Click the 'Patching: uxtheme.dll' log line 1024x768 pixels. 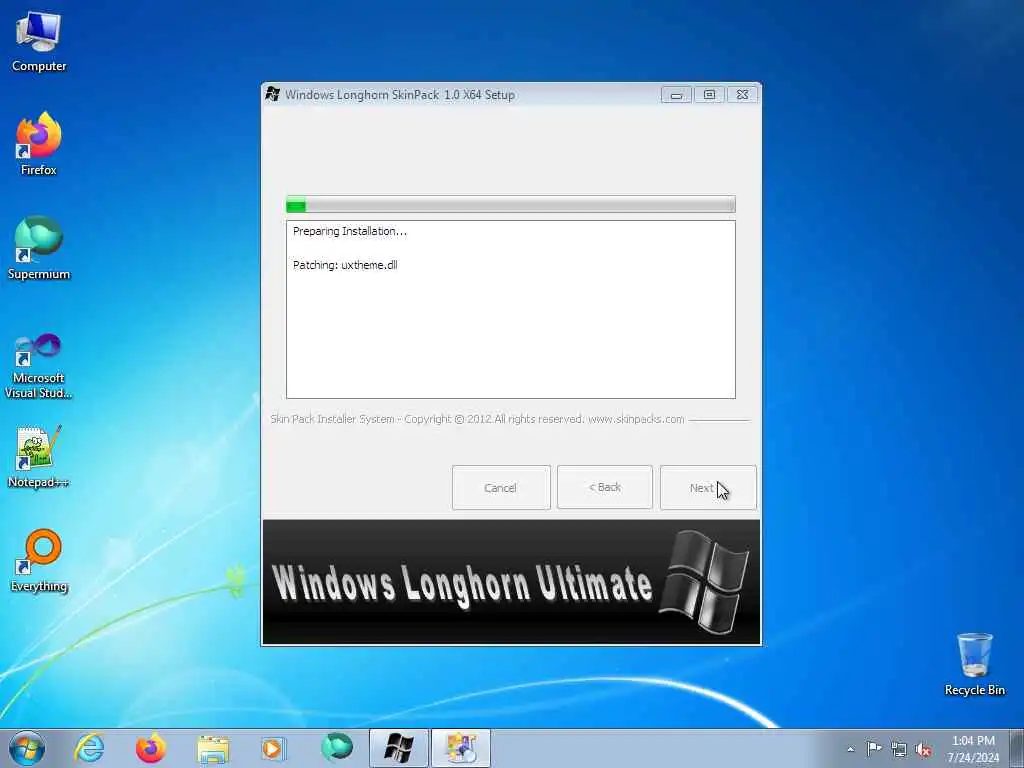[x=345, y=265]
